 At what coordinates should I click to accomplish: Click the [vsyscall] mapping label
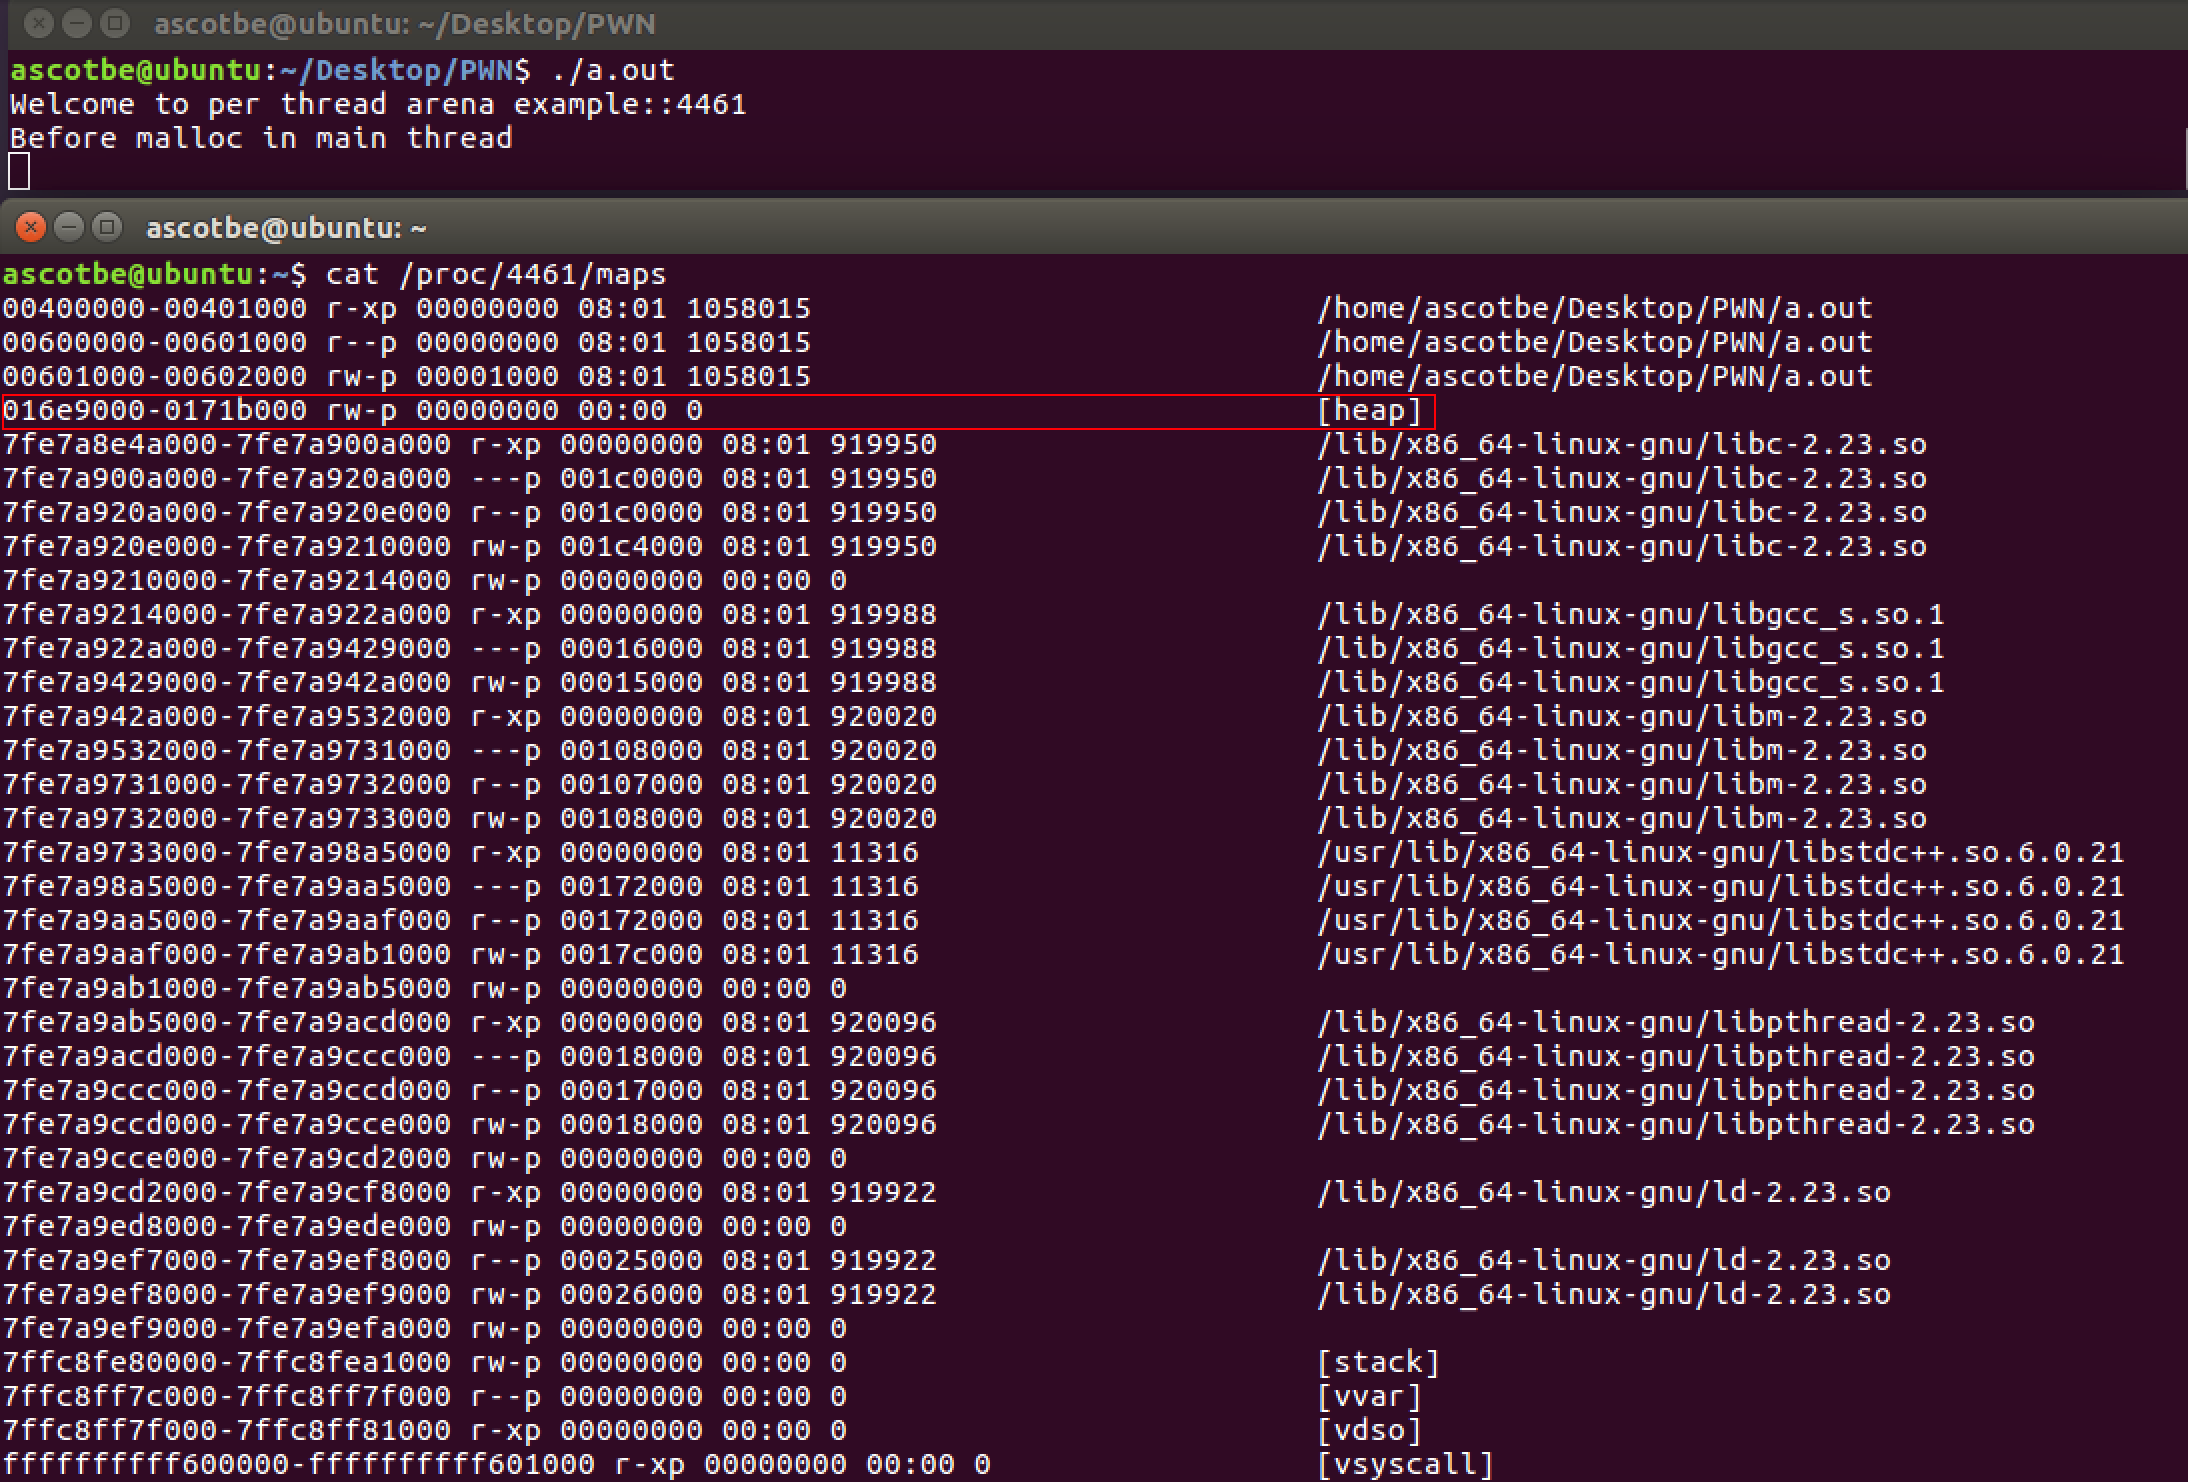tap(1405, 1465)
